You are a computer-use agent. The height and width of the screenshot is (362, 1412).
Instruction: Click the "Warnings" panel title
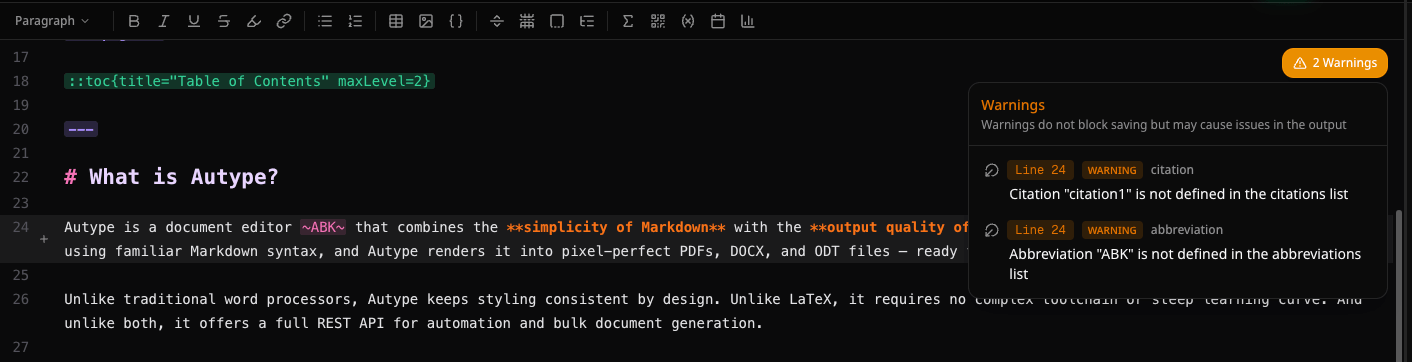coord(1013,104)
